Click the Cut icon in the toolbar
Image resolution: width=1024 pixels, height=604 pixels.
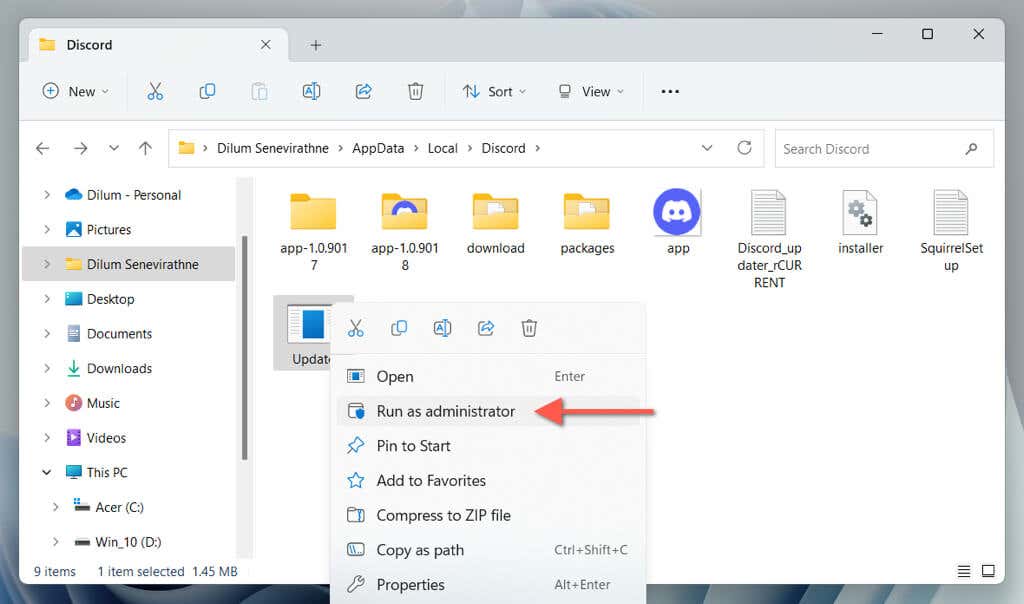[x=155, y=91]
